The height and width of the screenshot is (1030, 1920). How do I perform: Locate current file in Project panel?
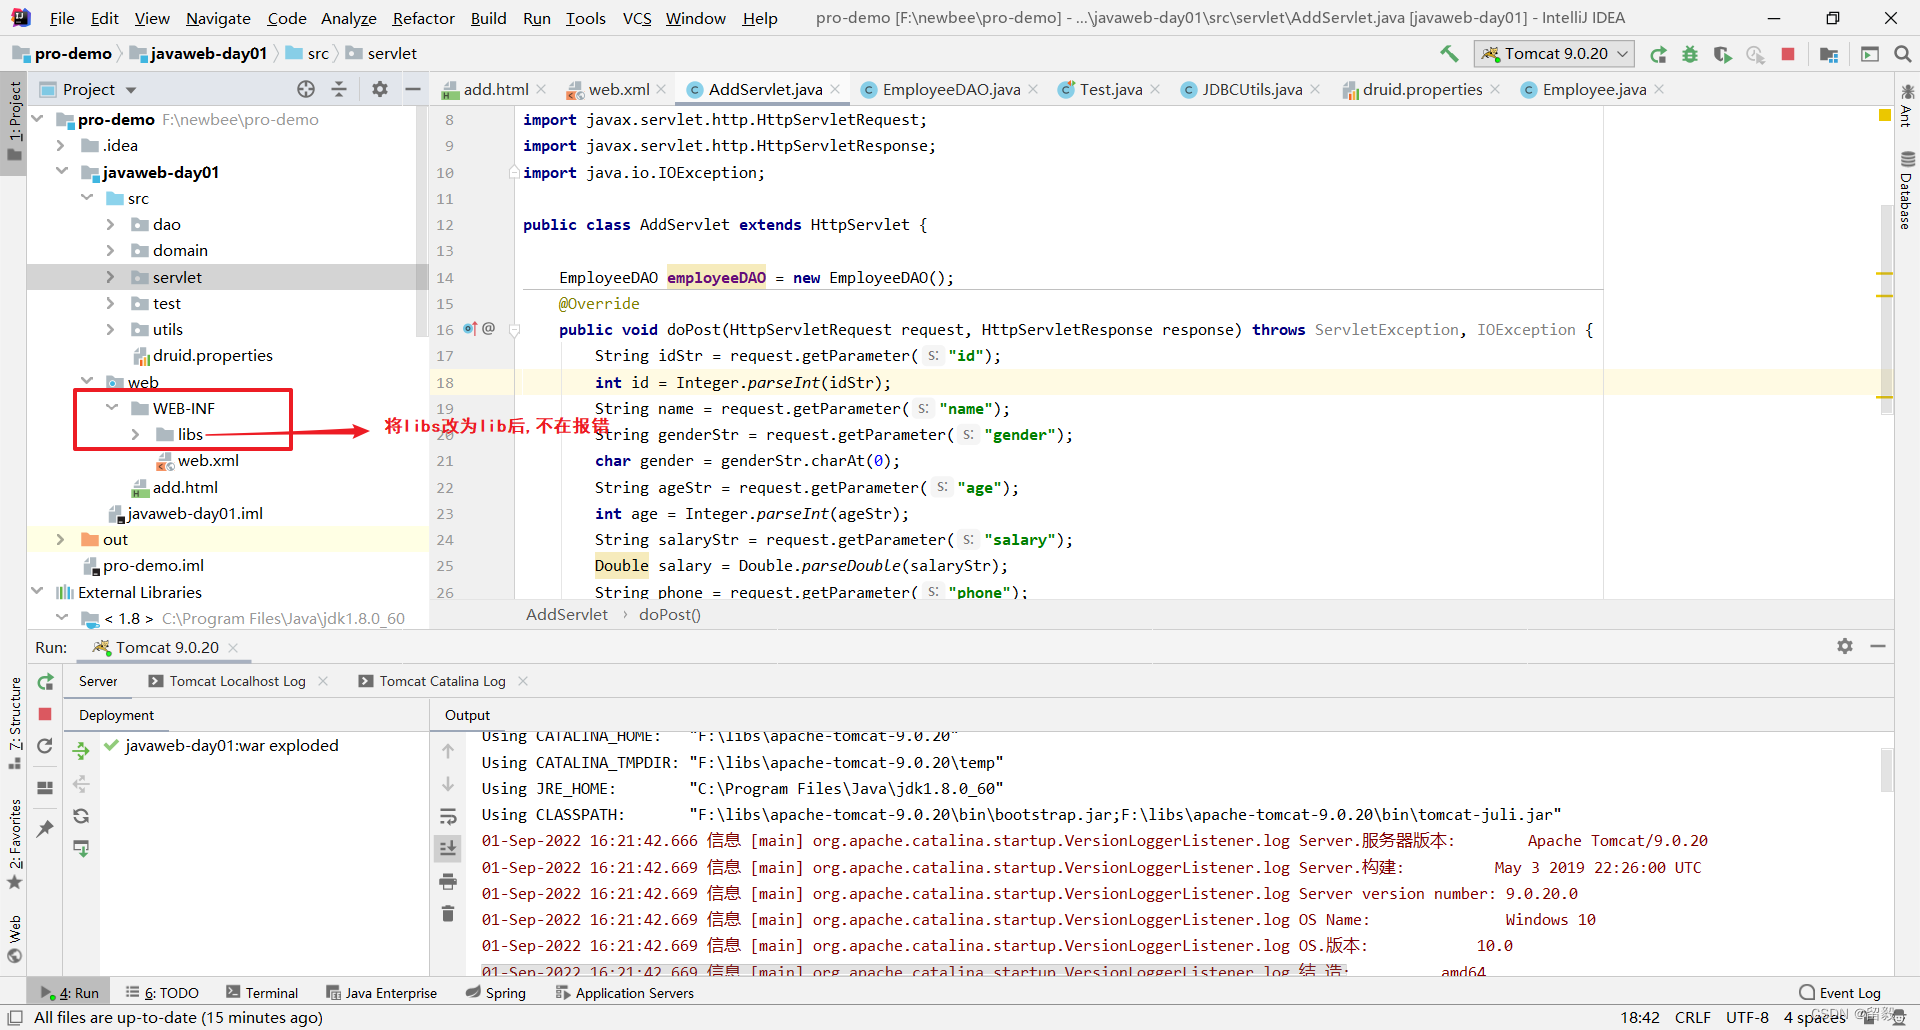pyautogui.click(x=306, y=89)
